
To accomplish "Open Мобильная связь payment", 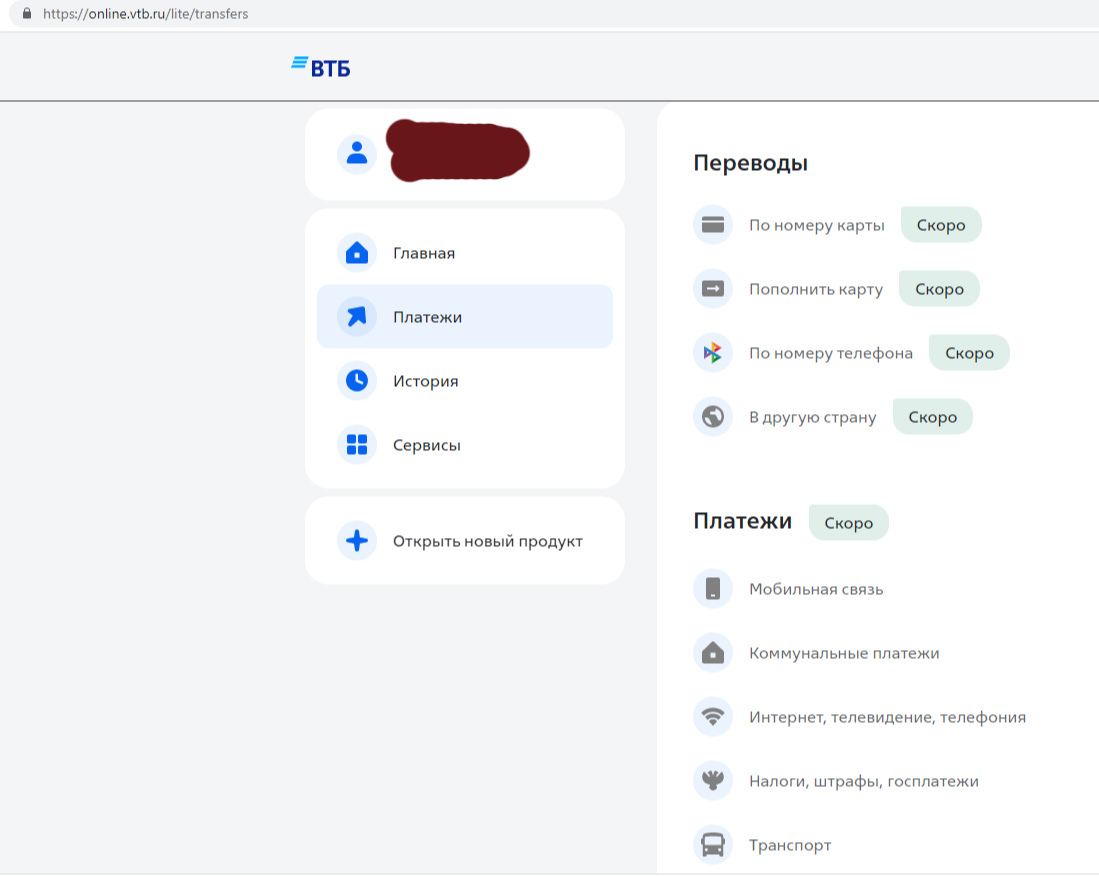I will (815, 589).
